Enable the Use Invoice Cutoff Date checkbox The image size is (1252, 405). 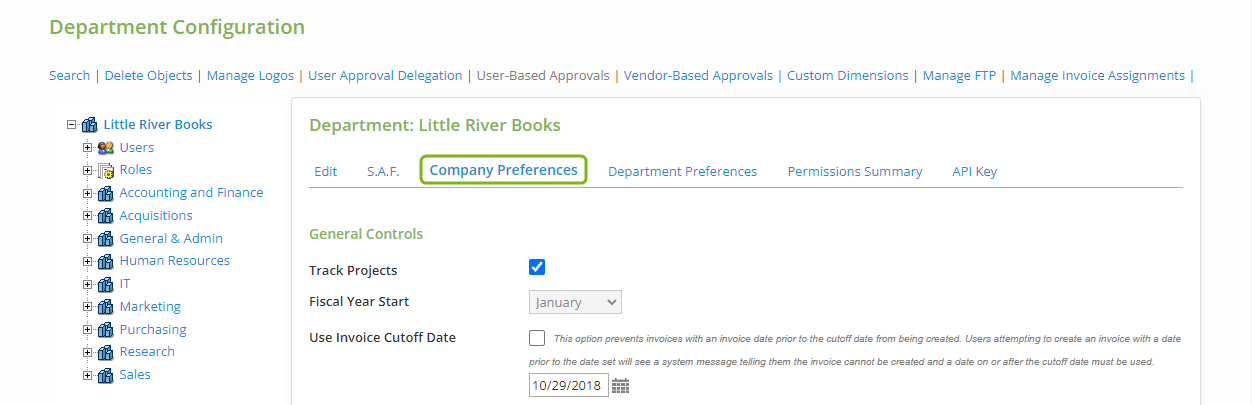point(537,338)
